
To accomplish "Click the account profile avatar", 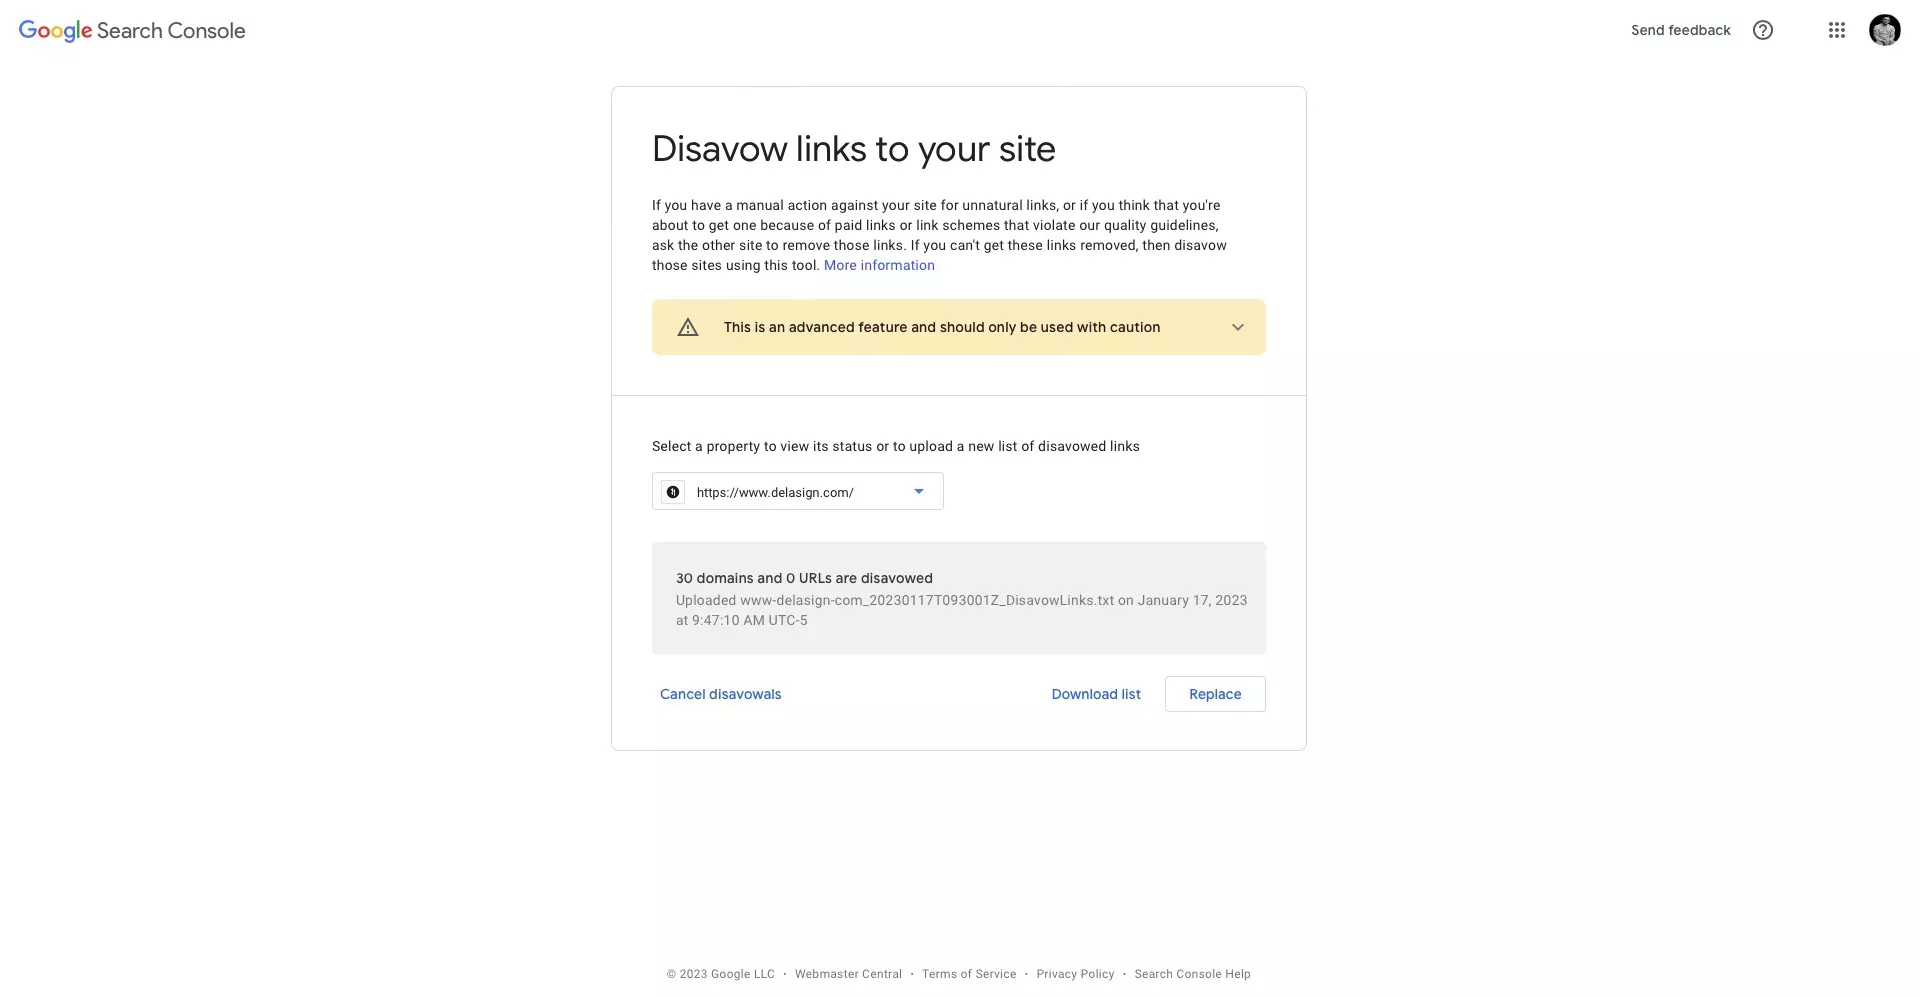I will pyautogui.click(x=1884, y=30).
